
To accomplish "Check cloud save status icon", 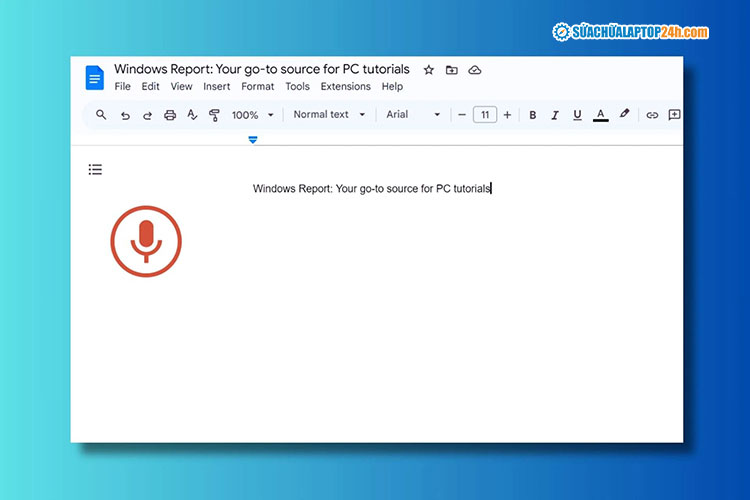I will click(474, 70).
